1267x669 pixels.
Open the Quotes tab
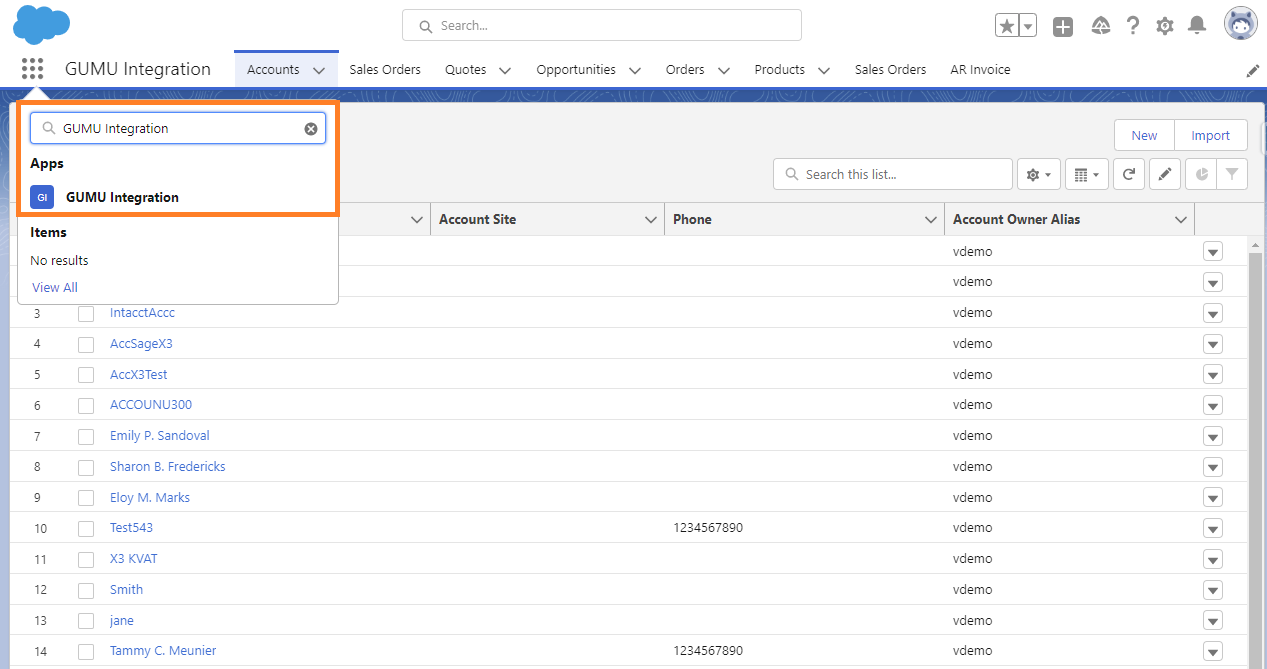(466, 69)
